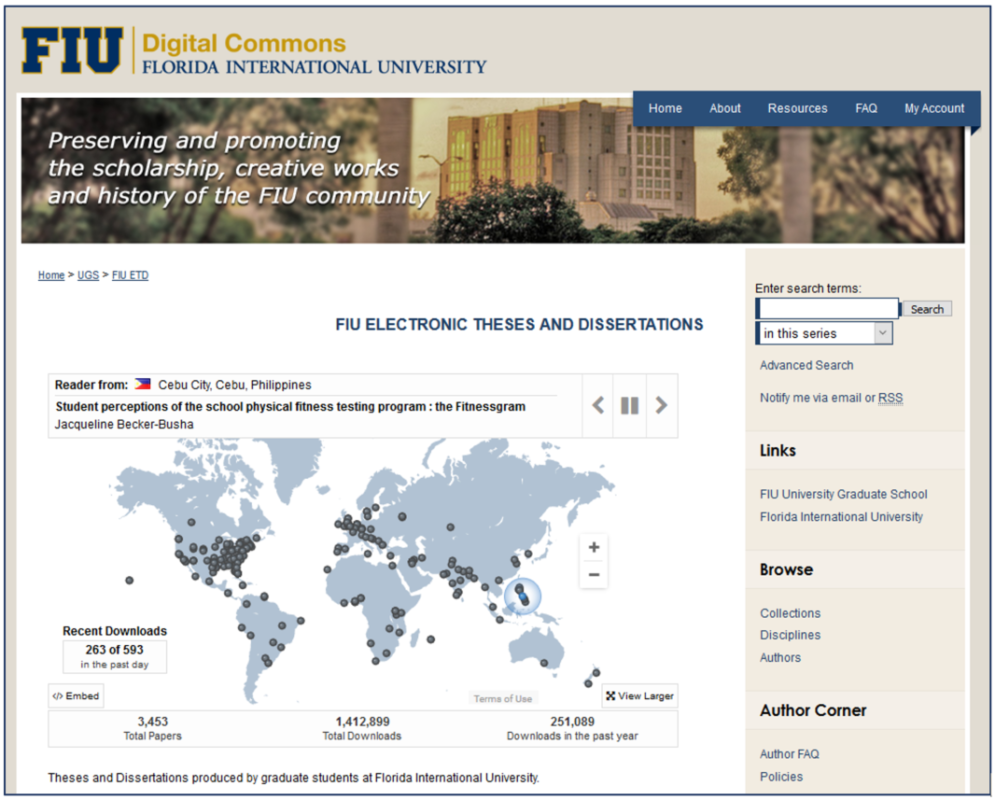This screenshot has width=995, height=800.
Task: Browse Disciplines
Action: point(790,635)
